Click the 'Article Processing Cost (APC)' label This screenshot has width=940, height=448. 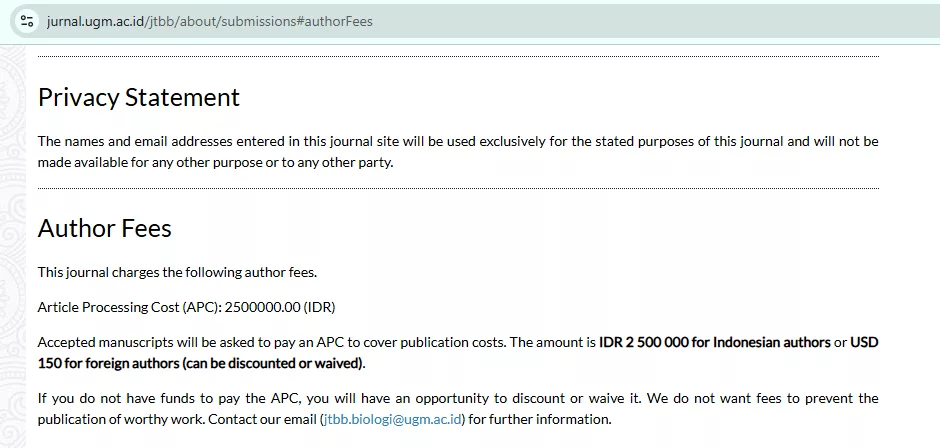[x=129, y=306]
